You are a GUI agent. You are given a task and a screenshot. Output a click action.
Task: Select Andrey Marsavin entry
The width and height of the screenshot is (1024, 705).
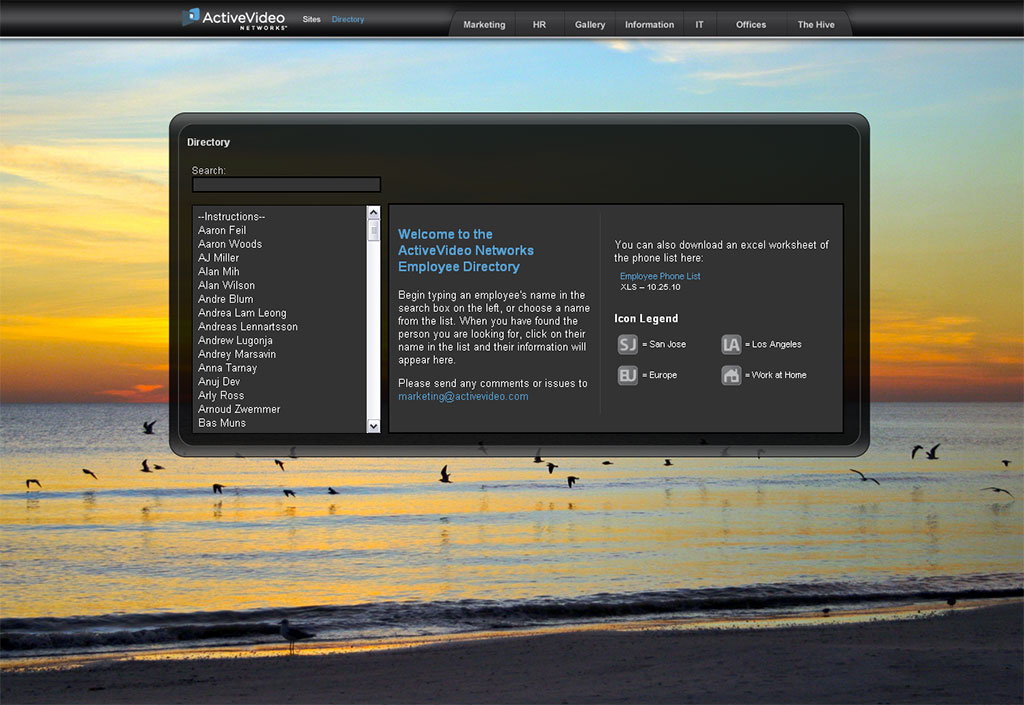[x=279, y=353]
